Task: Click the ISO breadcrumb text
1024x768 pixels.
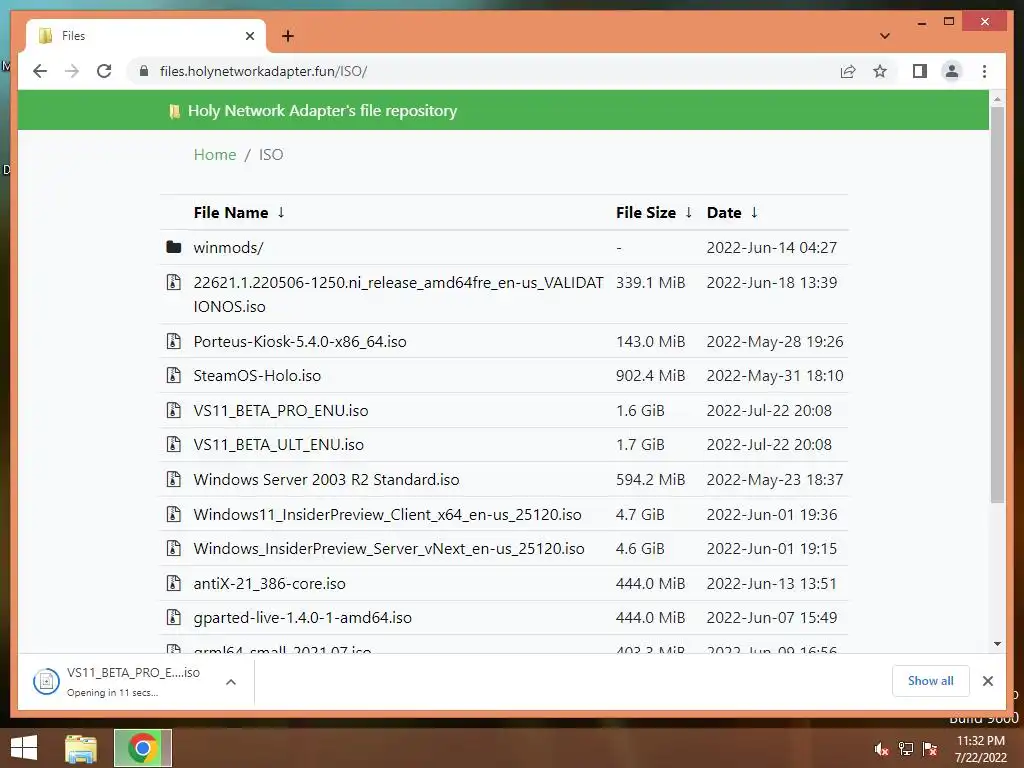Action: 271,155
